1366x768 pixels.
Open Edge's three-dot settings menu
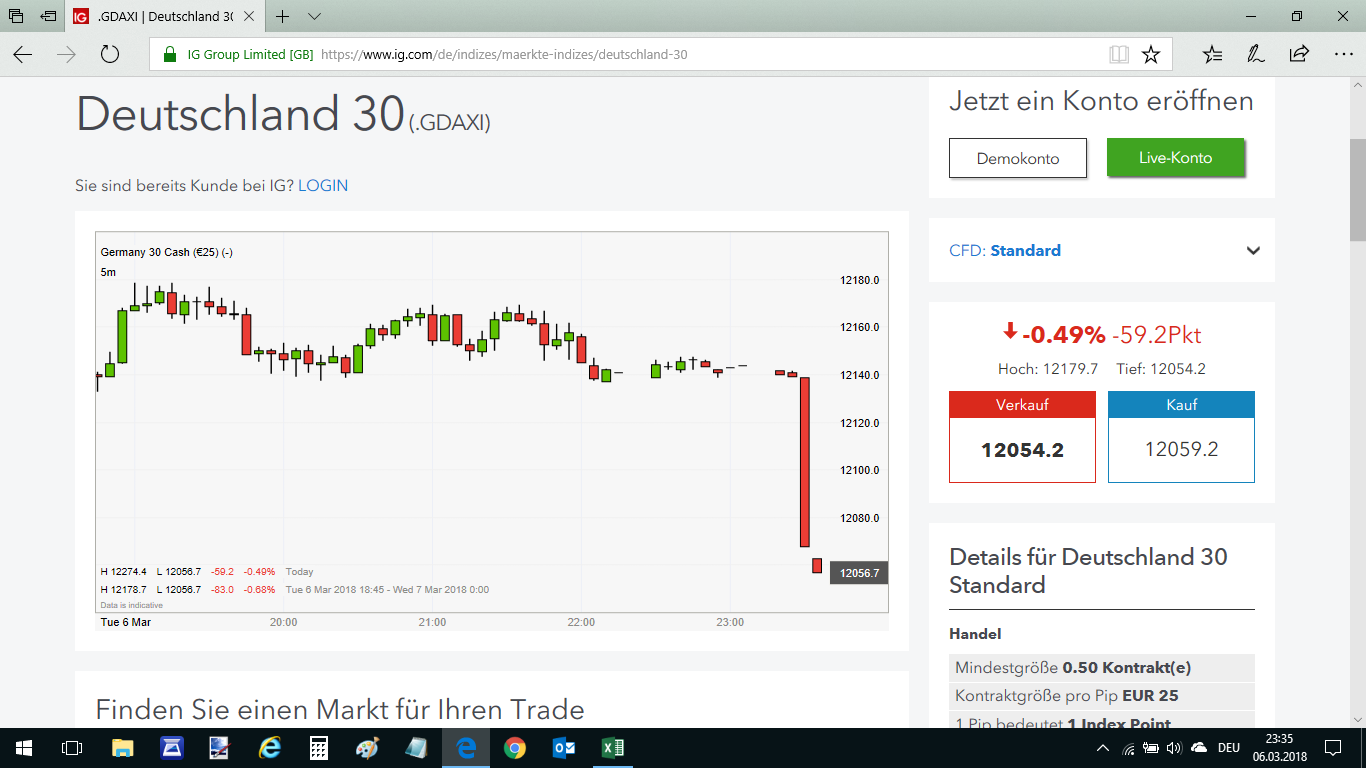click(x=1343, y=55)
